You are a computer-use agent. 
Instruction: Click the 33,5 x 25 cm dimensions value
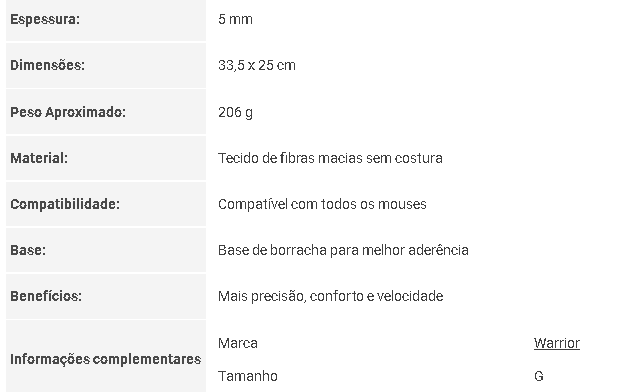click(x=257, y=65)
